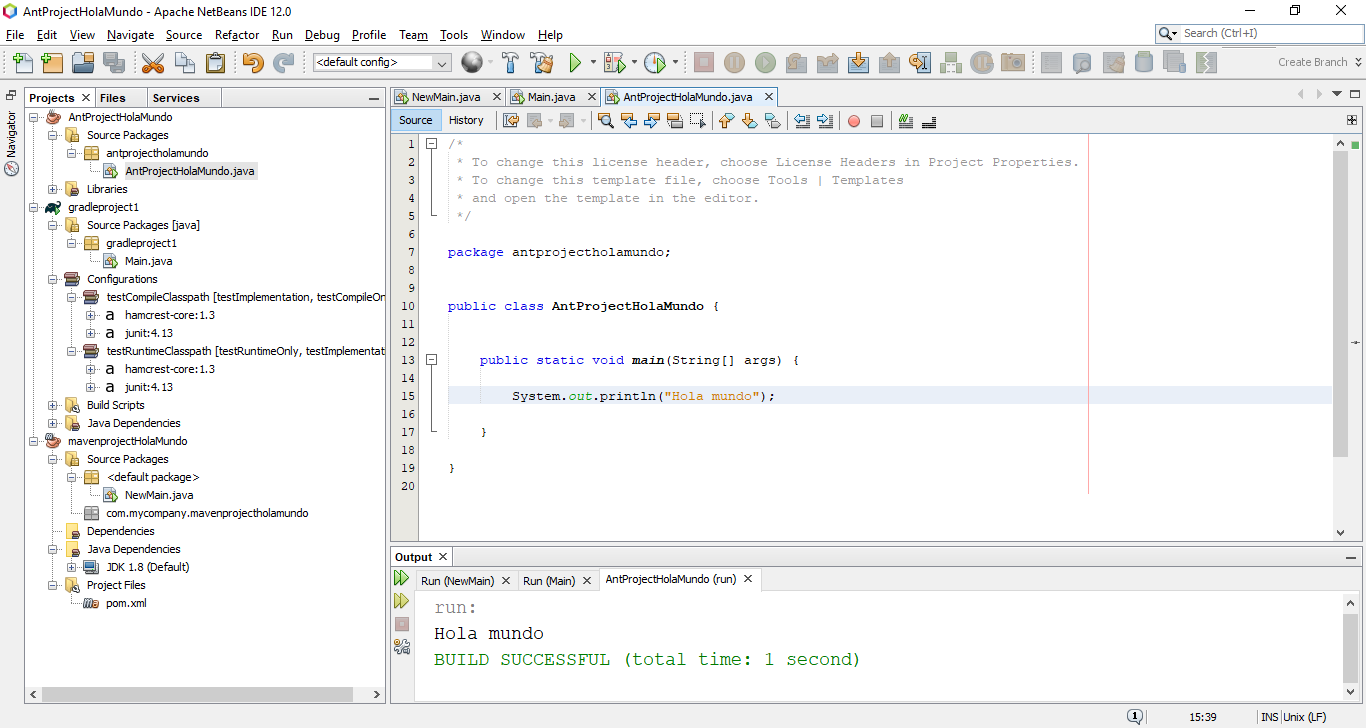Start macro recording with the red circle icon

click(854, 120)
